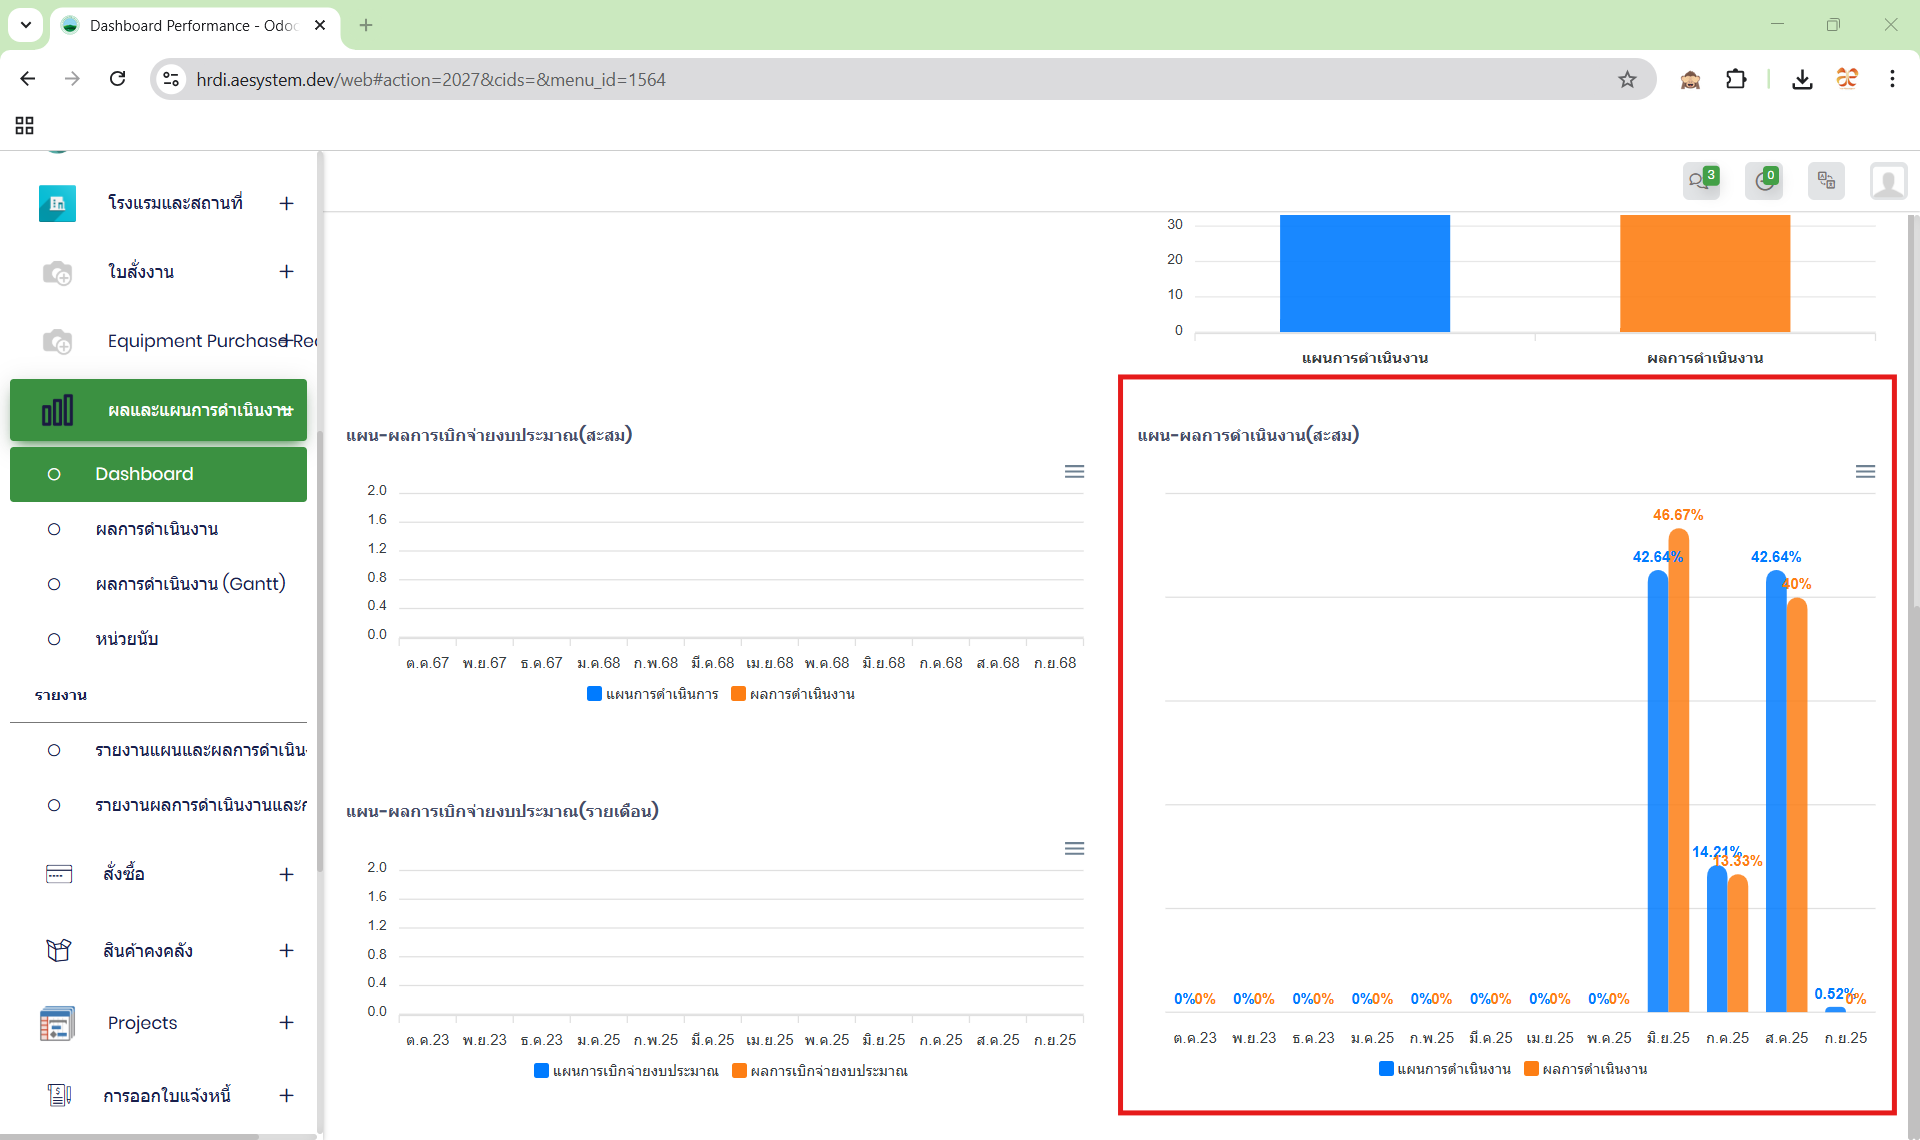The width and height of the screenshot is (1920, 1140).
Task: Open hamburger menu of cumulative performance chart
Action: [1865, 471]
